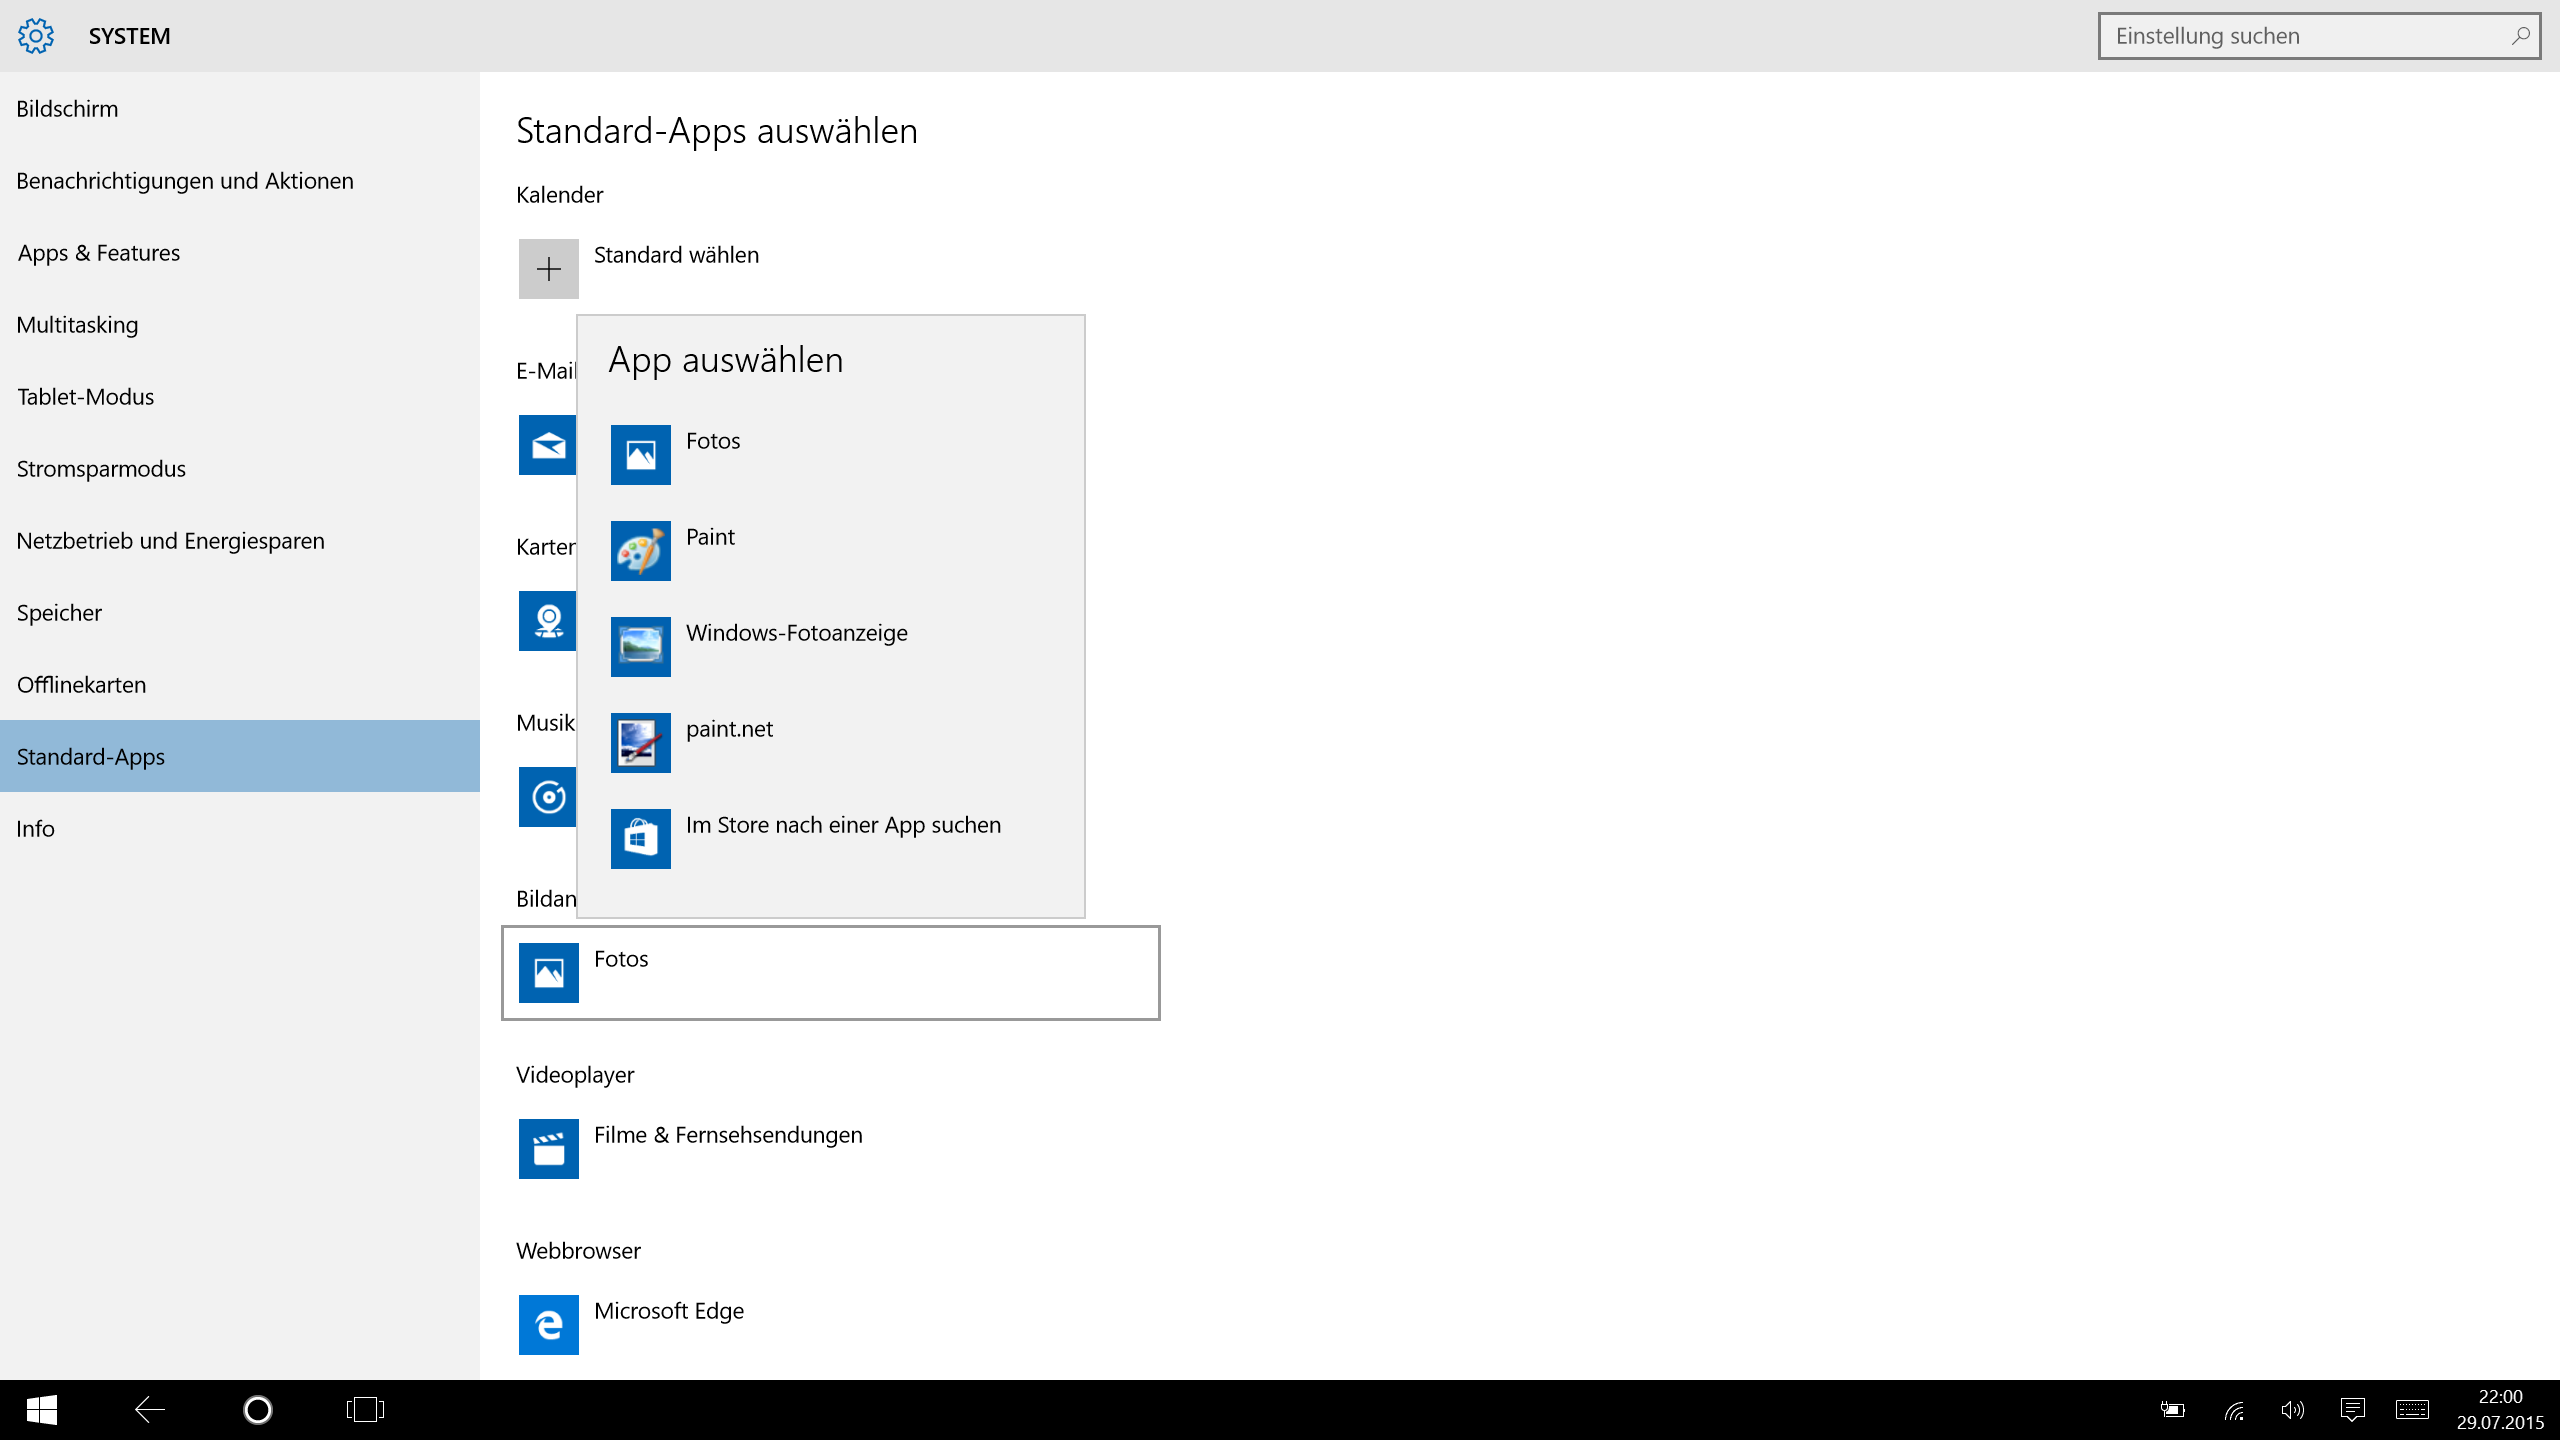Click the Mail app icon
2560x1440 pixels.
(x=547, y=445)
